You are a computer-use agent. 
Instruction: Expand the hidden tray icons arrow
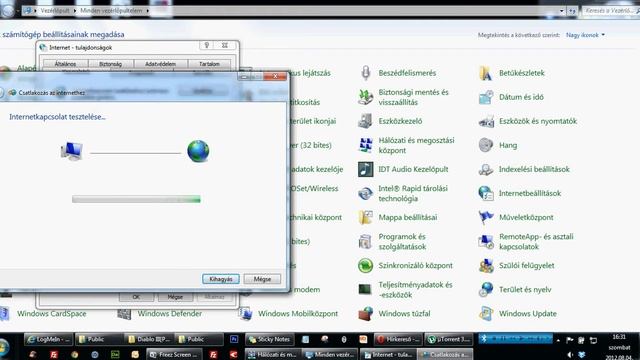click(x=558, y=340)
